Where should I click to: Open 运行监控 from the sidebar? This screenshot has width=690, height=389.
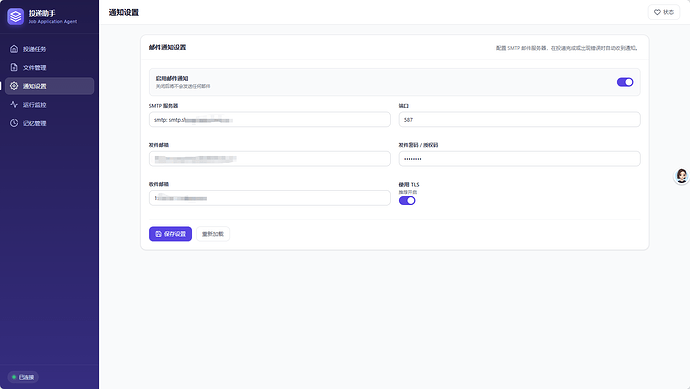[x=49, y=105]
